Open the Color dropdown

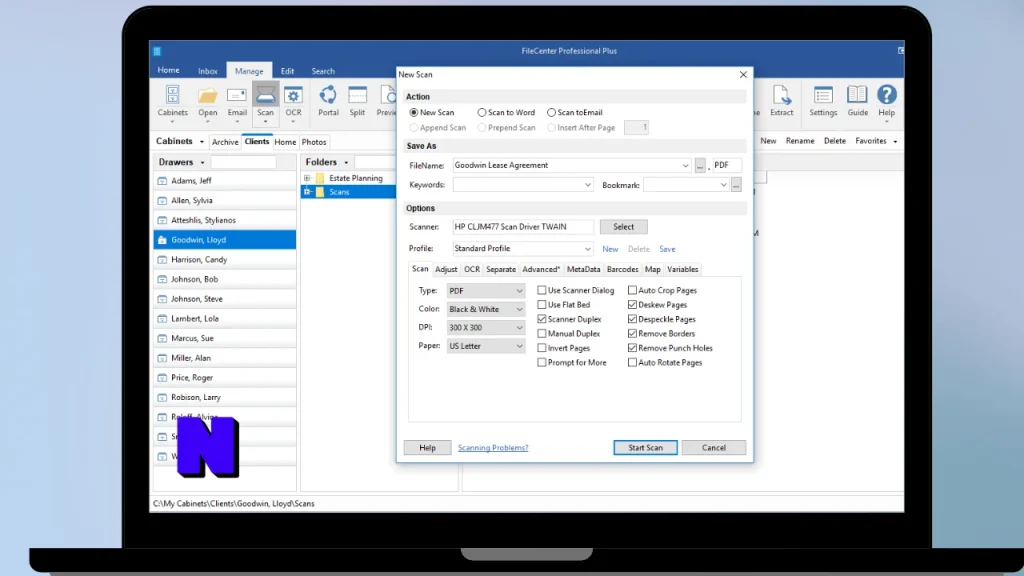pos(486,309)
